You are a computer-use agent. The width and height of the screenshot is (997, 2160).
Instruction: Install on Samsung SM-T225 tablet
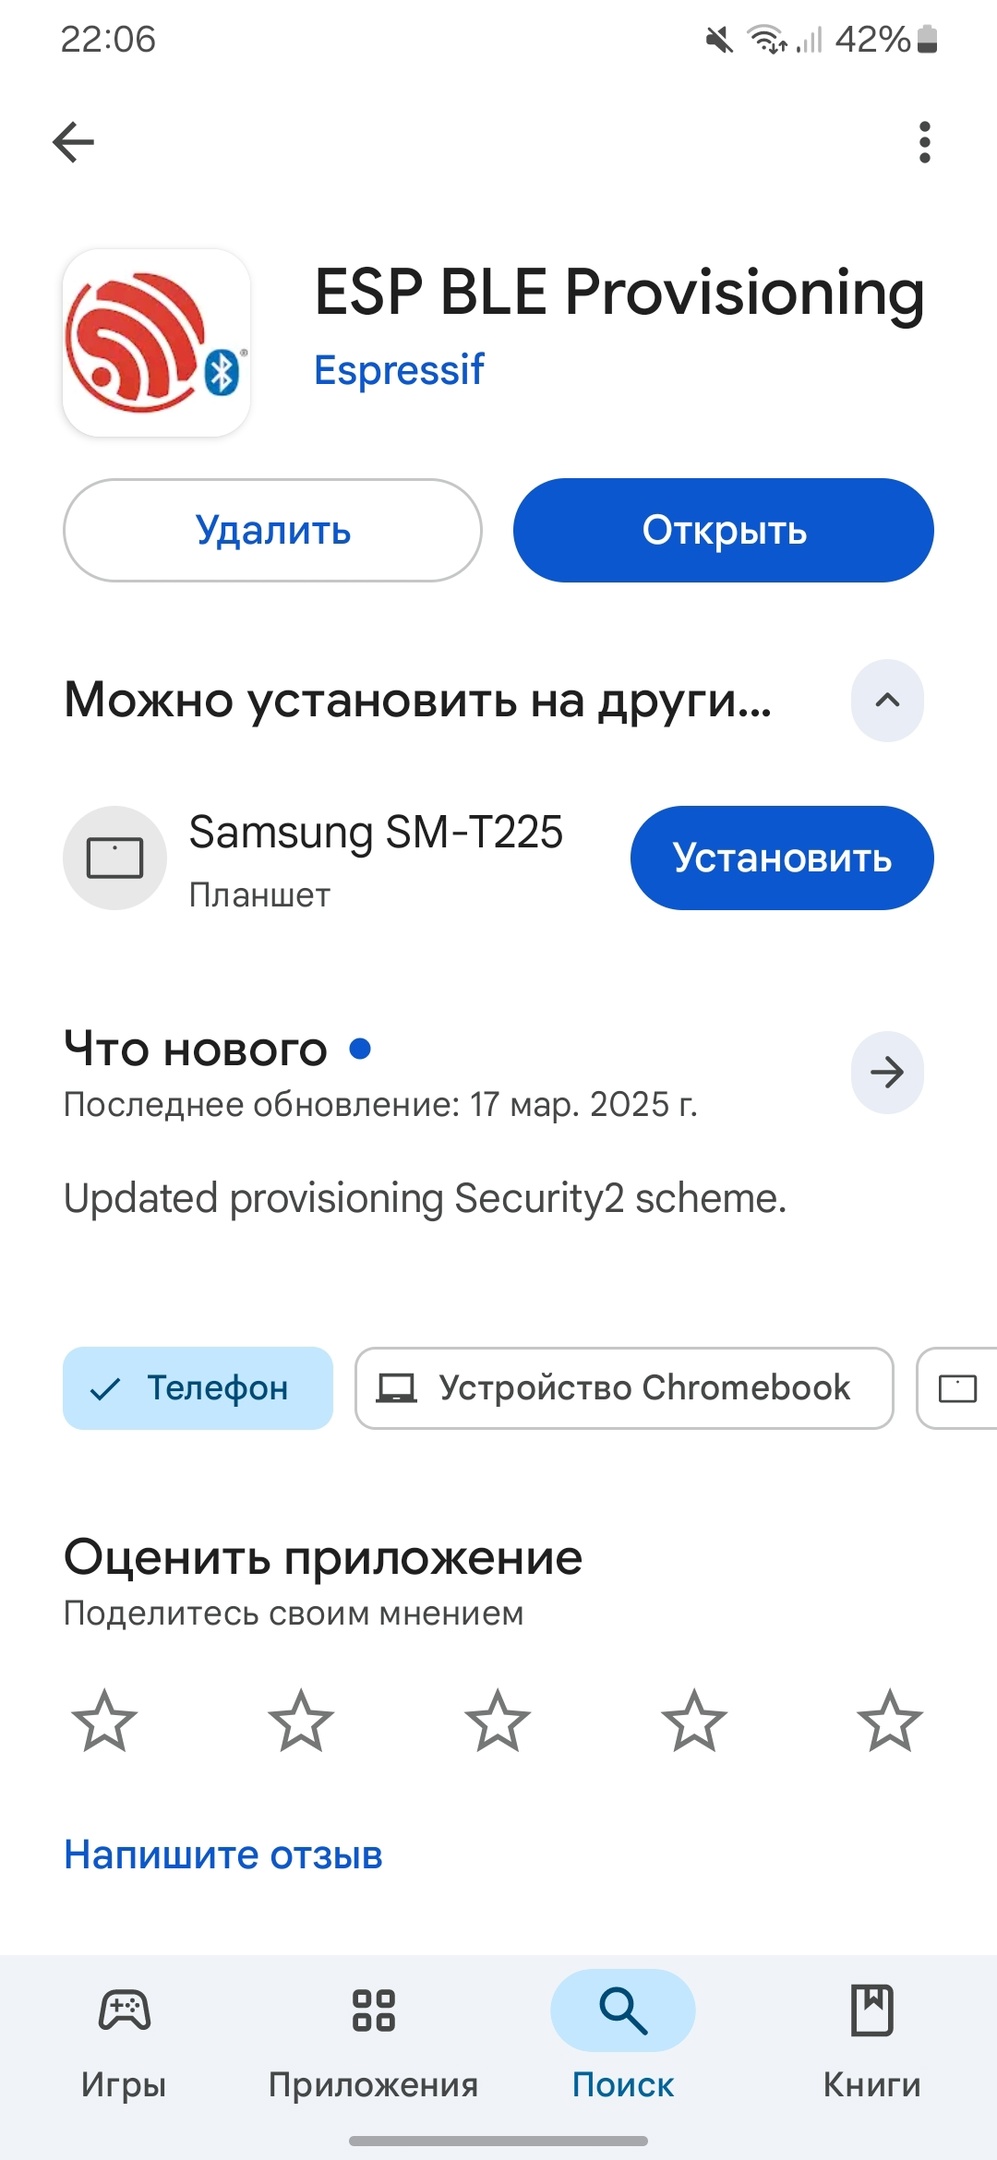click(x=781, y=858)
